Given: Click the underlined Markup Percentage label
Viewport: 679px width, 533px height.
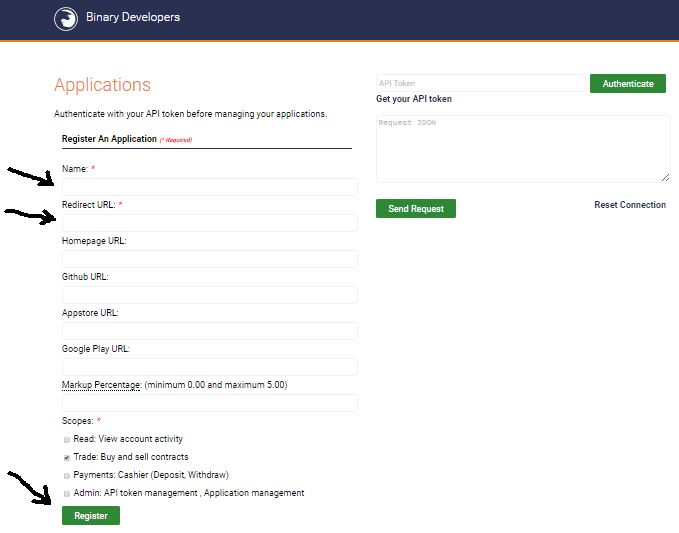Looking at the screenshot, I should 101,385.
